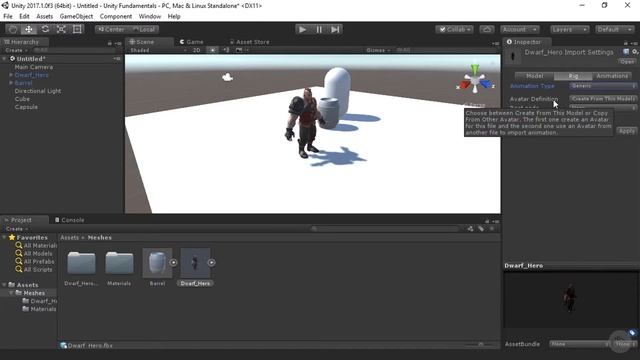
Task: Switch to the Asset Store tab
Action: (x=249, y=42)
